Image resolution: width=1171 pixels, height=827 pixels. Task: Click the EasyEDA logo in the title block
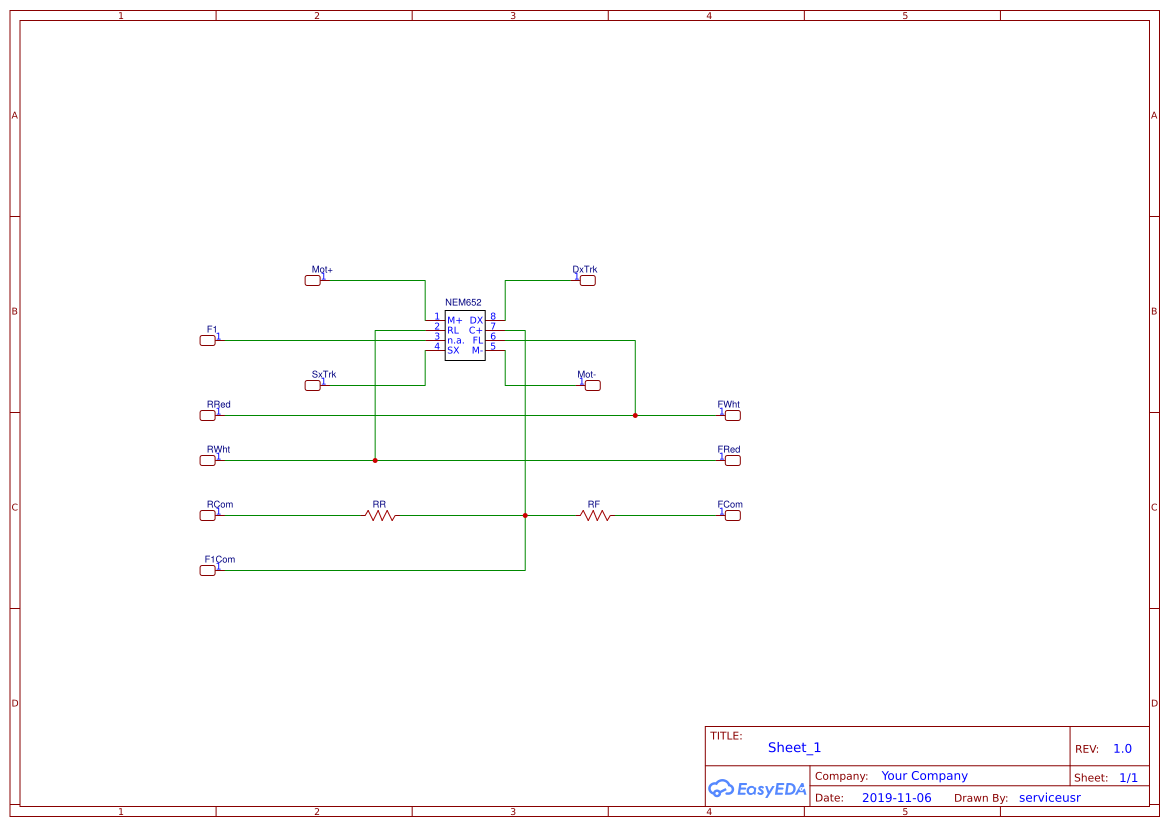coord(757,789)
